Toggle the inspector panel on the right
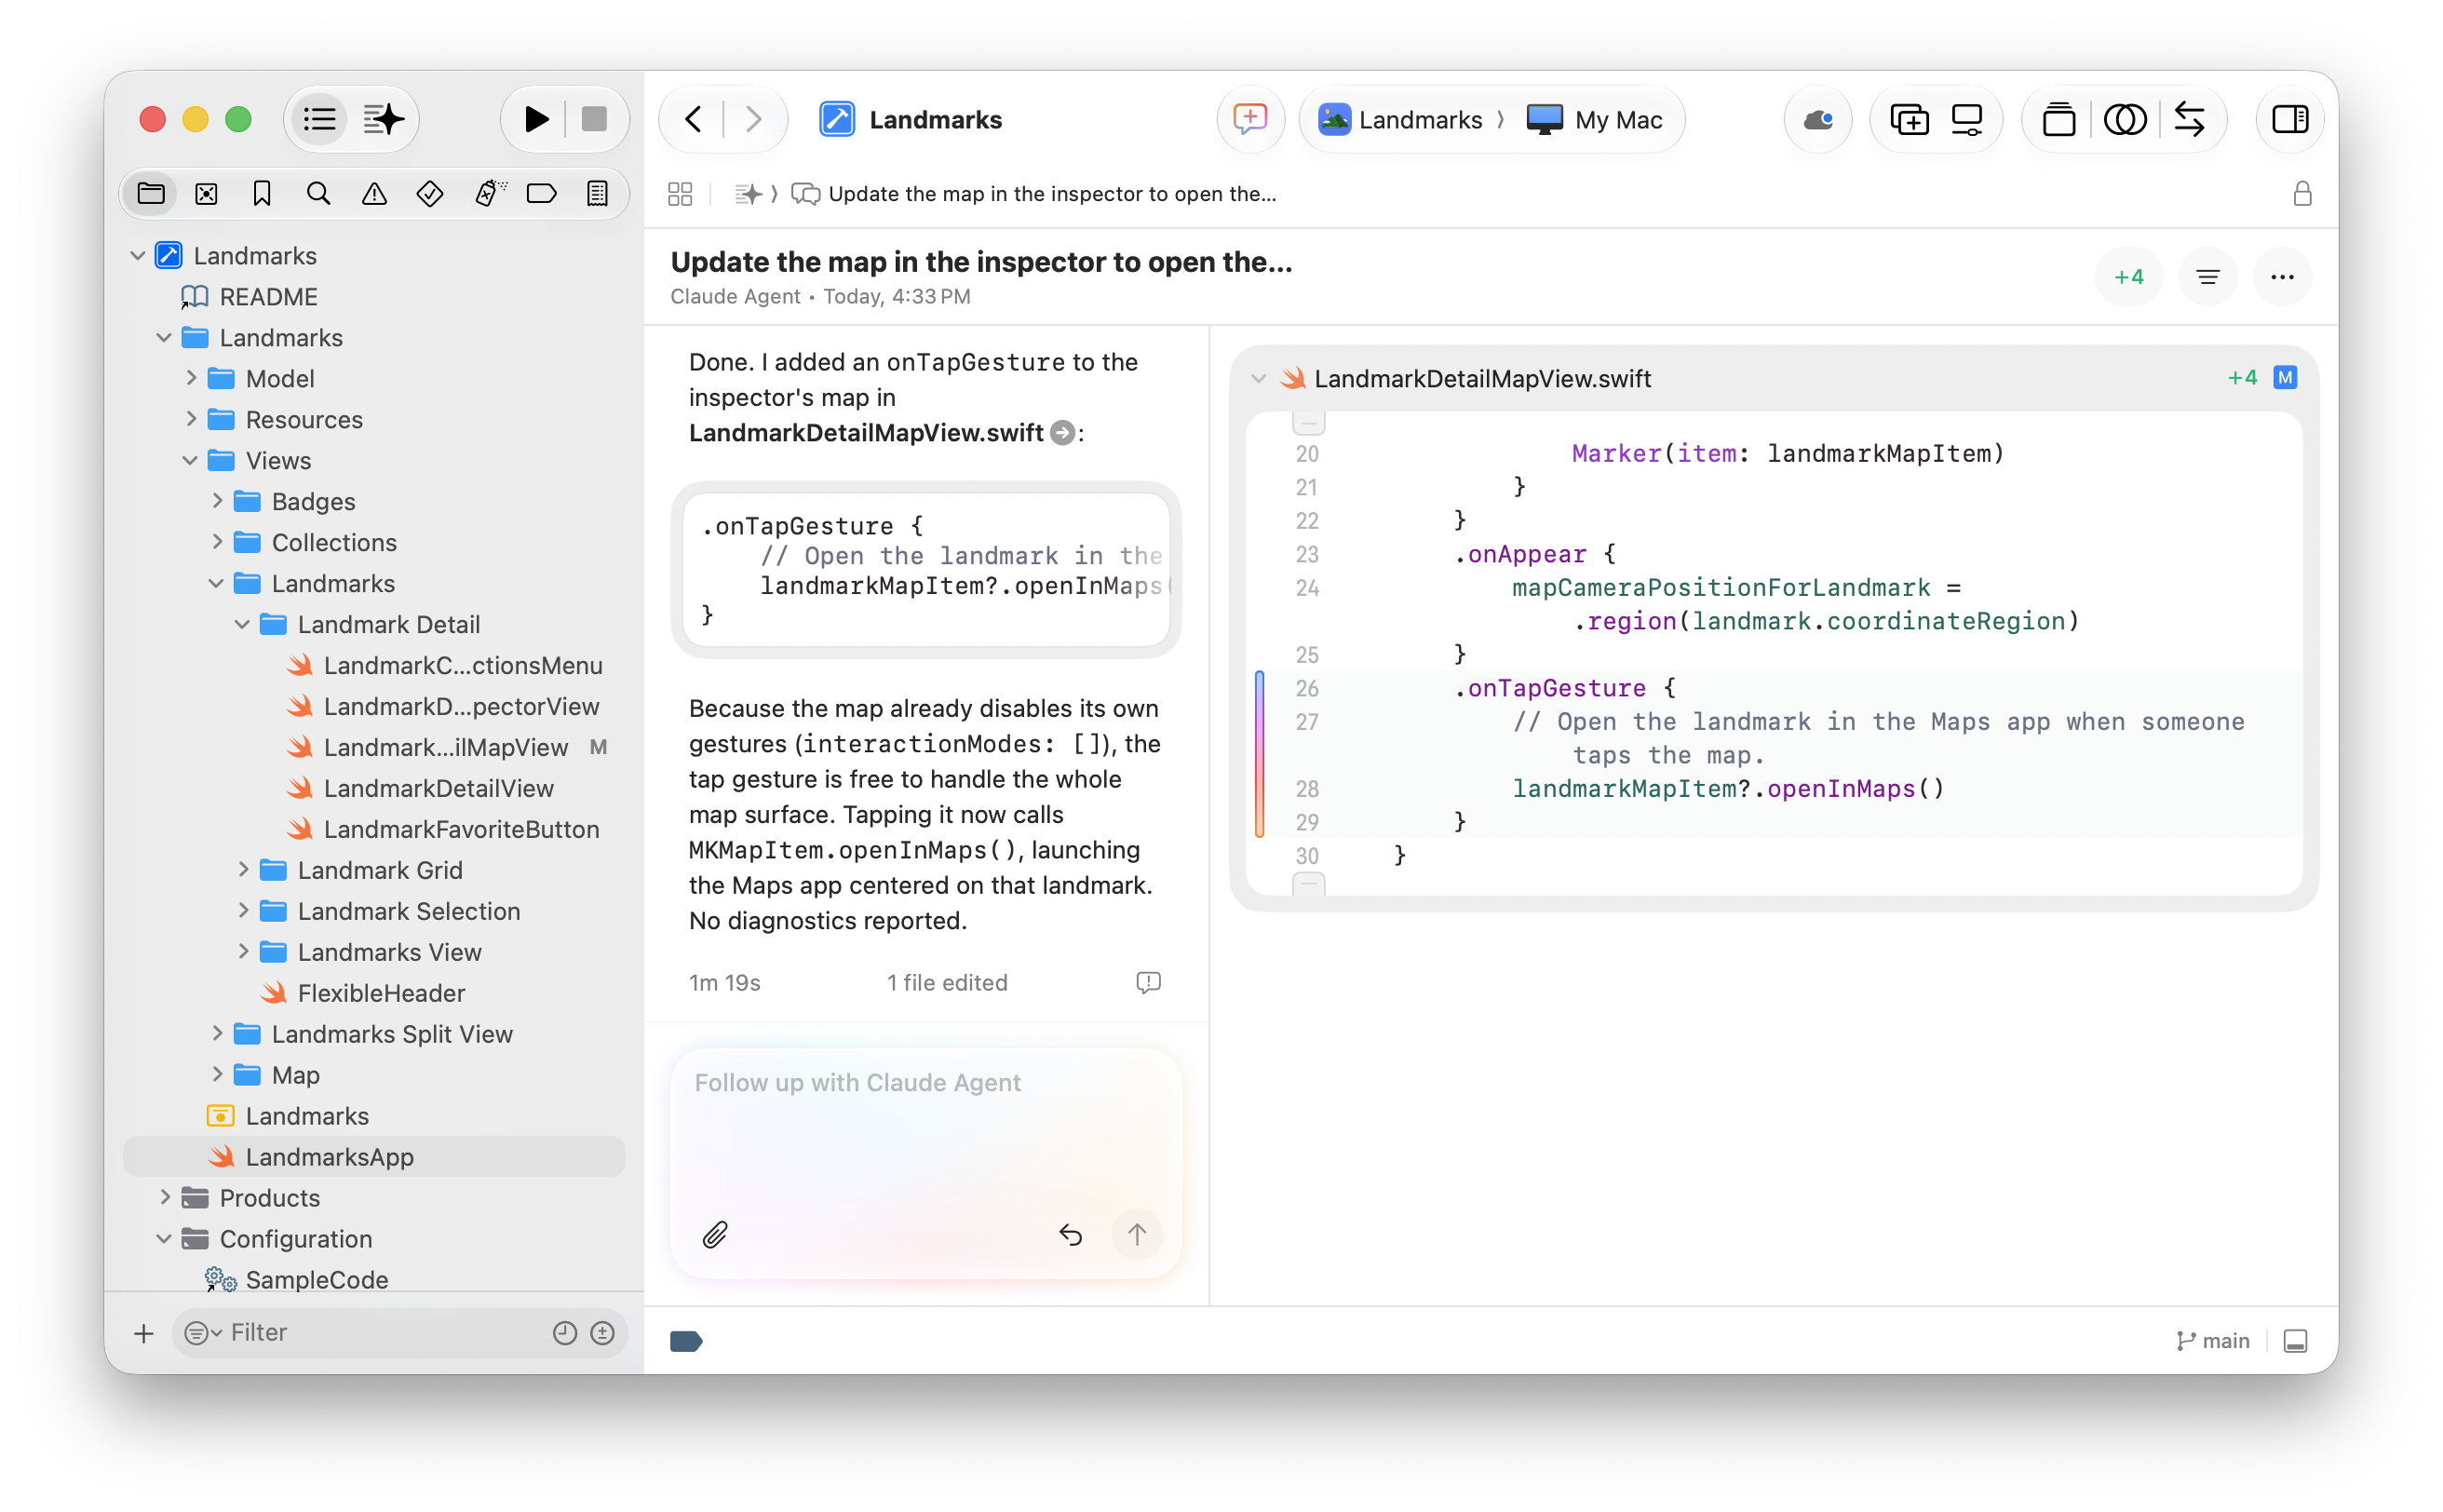Image resolution: width=2443 pixels, height=1512 pixels. [x=2289, y=119]
